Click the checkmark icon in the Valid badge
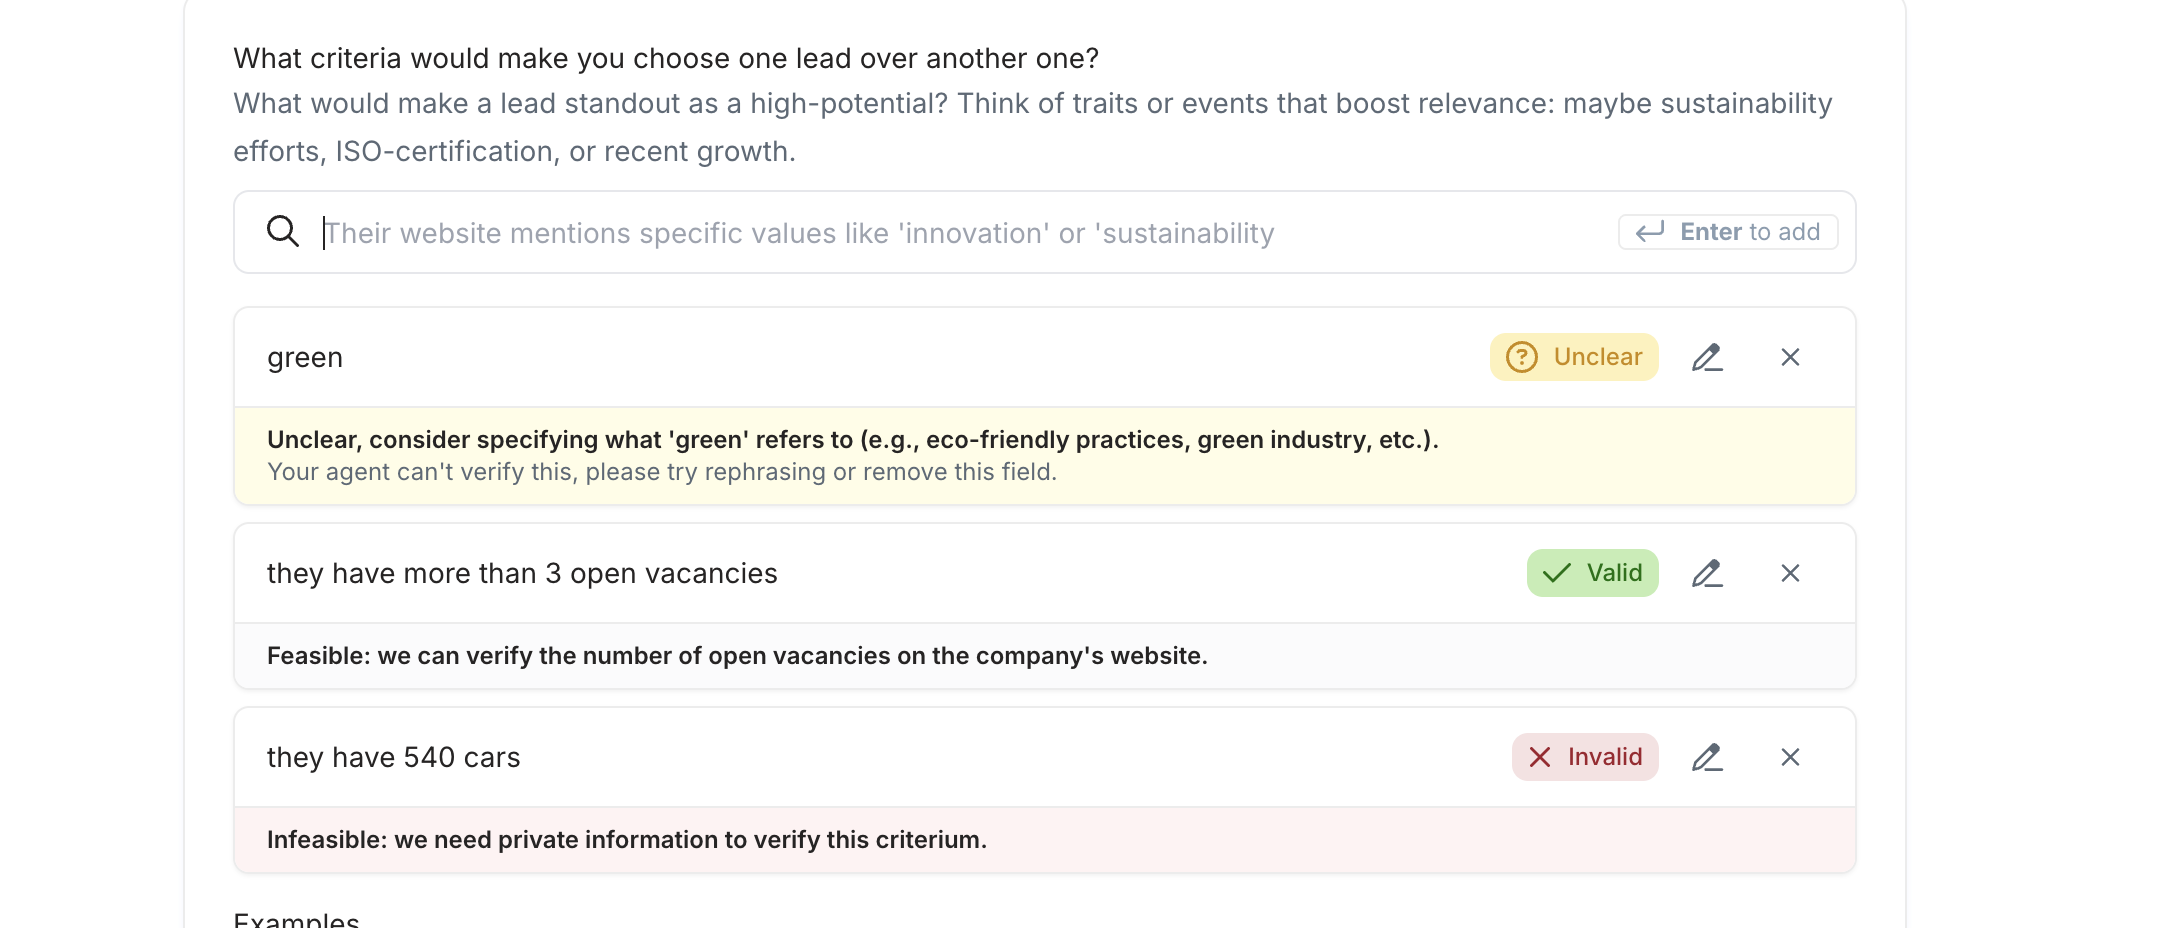The image size is (2160, 928). [x=1556, y=573]
